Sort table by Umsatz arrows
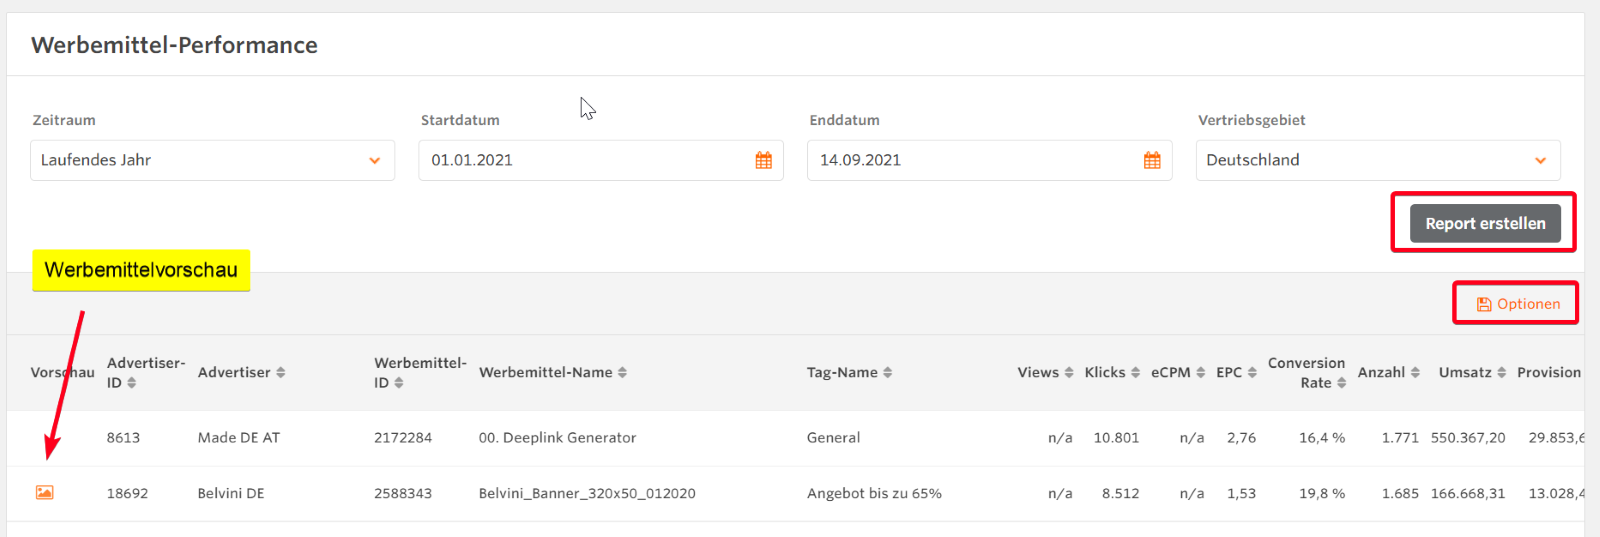The height and width of the screenshot is (537, 1600). click(x=1501, y=372)
